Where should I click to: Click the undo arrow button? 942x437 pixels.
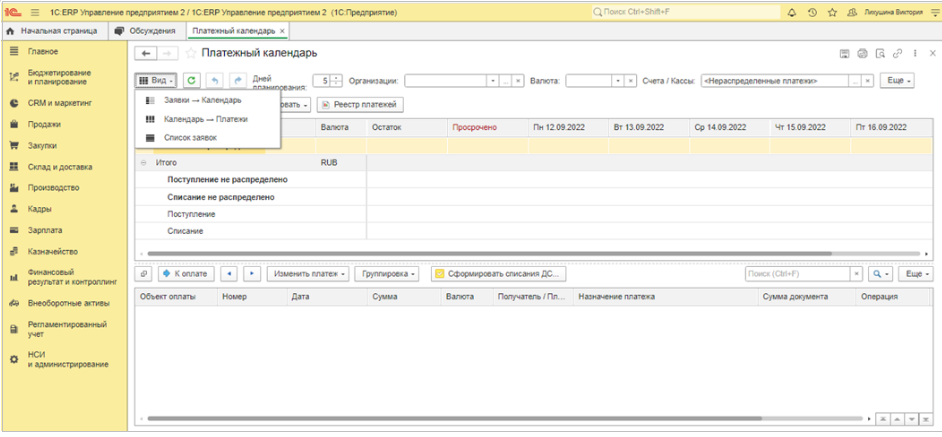click(x=215, y=81)
